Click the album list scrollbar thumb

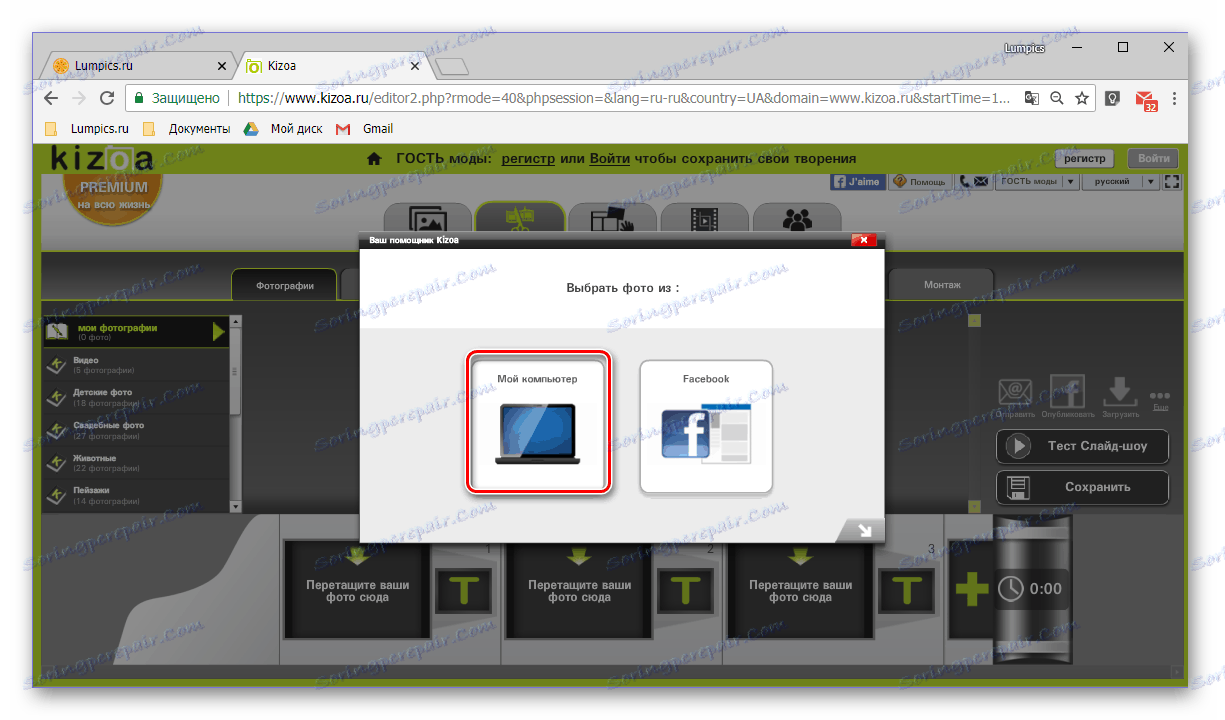236,372
